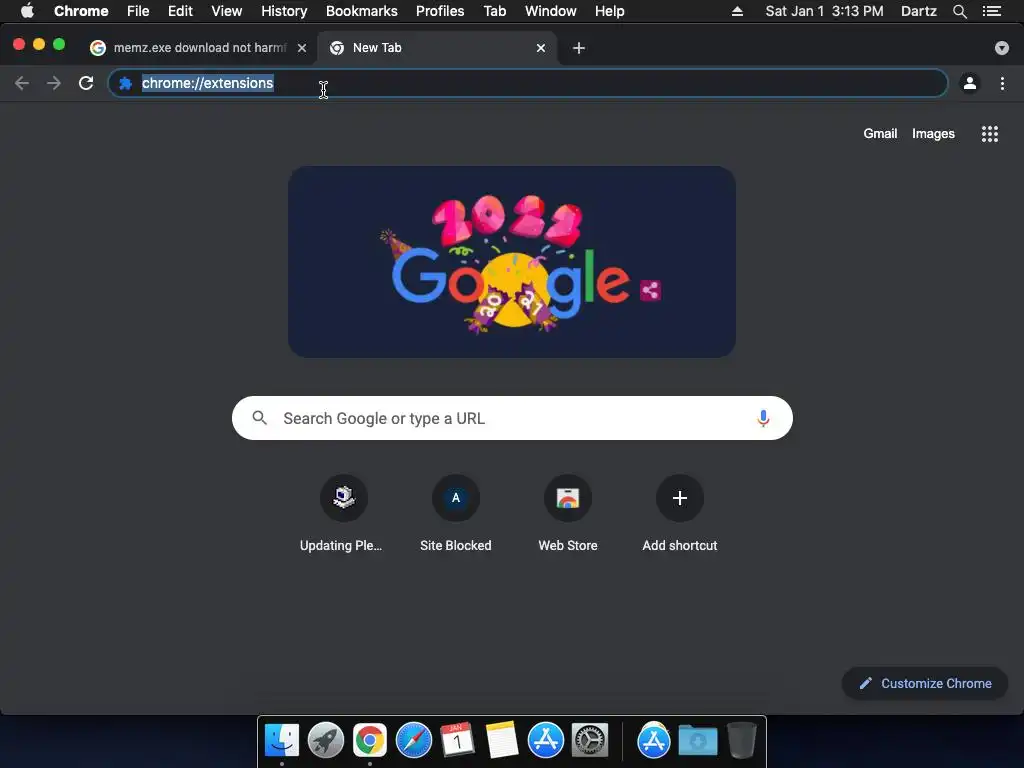Switch to the memz.exe download tab

199,48
